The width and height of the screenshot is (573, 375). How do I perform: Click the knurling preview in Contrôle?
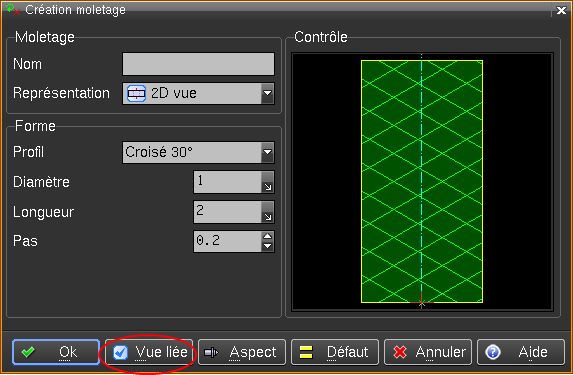click(422, 182)
